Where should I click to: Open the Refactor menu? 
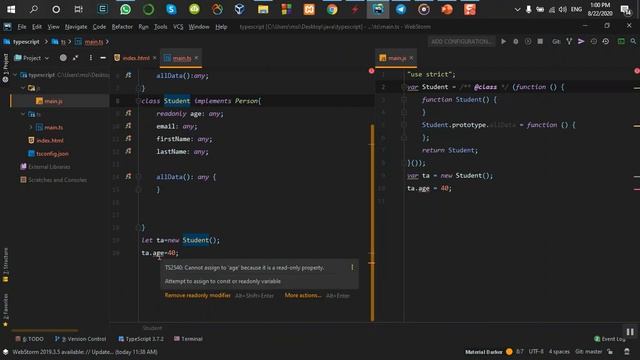coord(122,27)
